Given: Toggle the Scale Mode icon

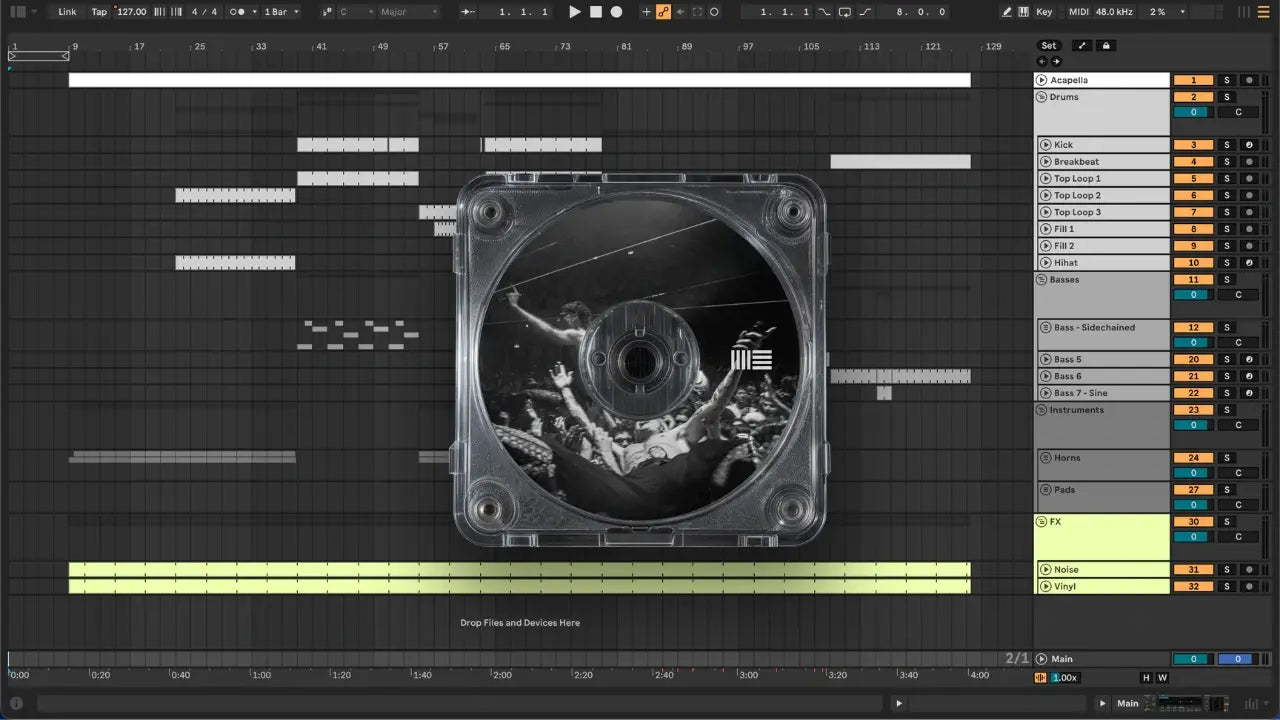Looking at the screenshot, I should tap(328, 12).
